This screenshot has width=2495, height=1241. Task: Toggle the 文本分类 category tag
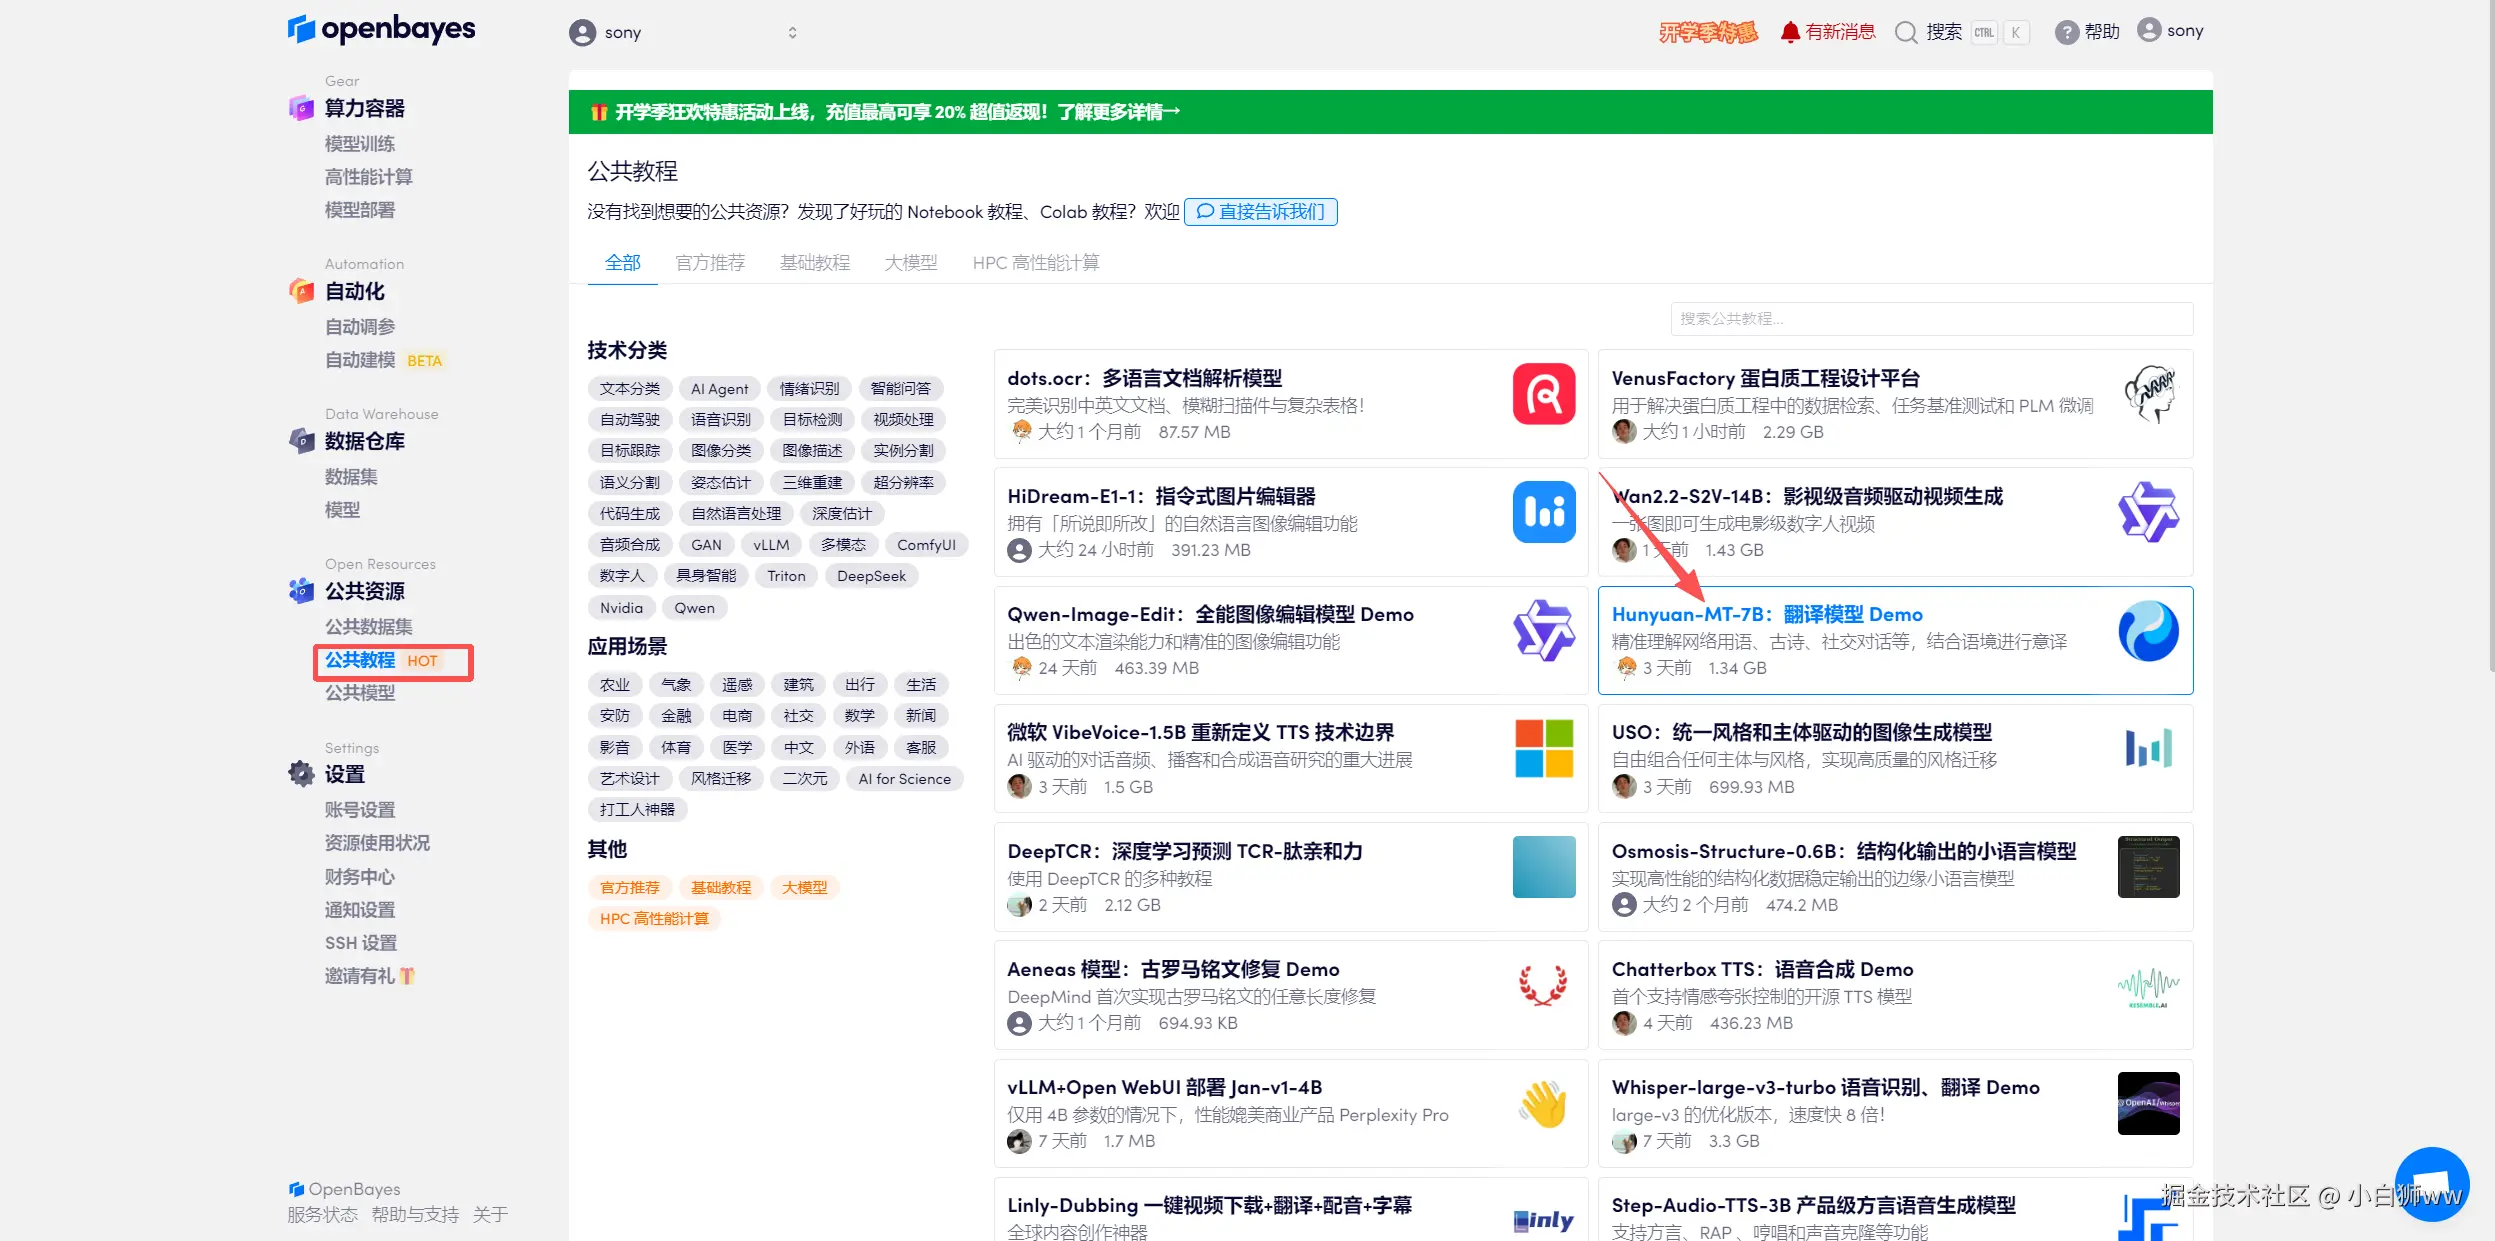point(629,389)
